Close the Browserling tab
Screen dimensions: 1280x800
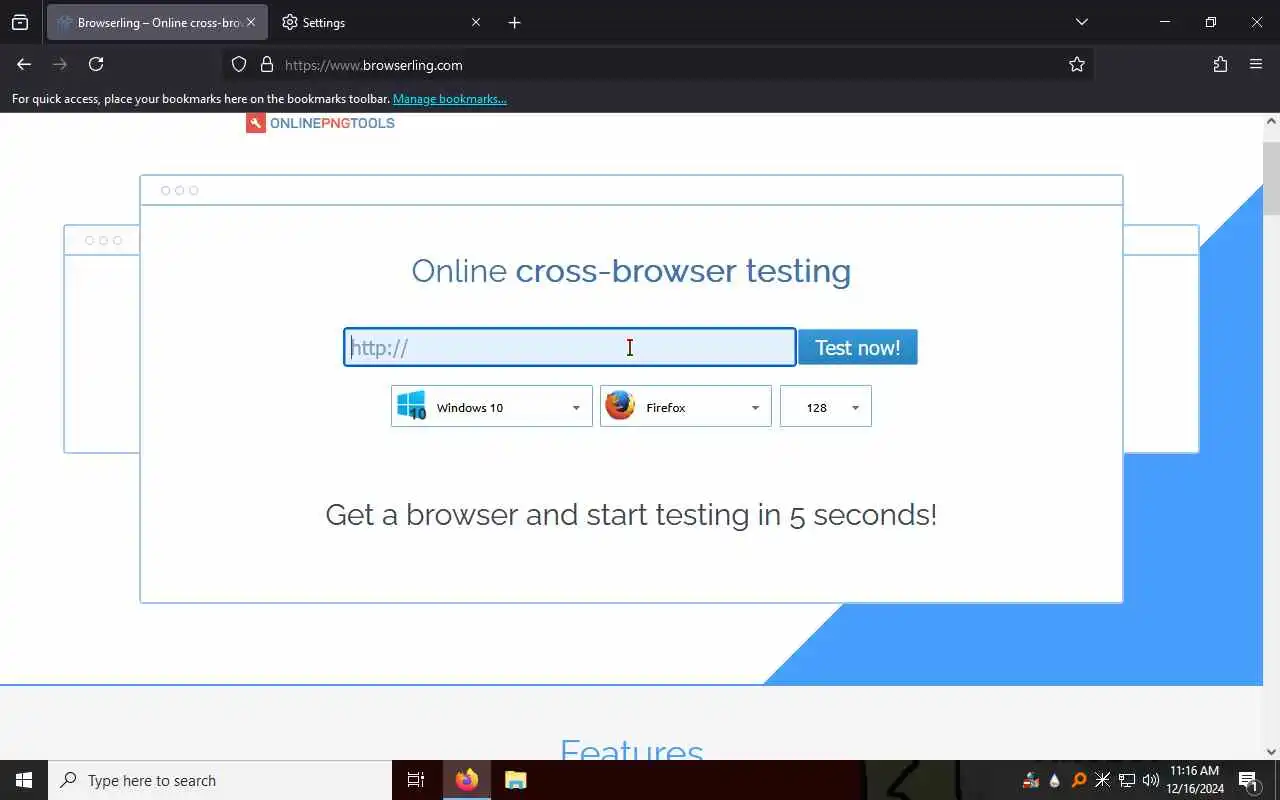click(x=251, y=22)
